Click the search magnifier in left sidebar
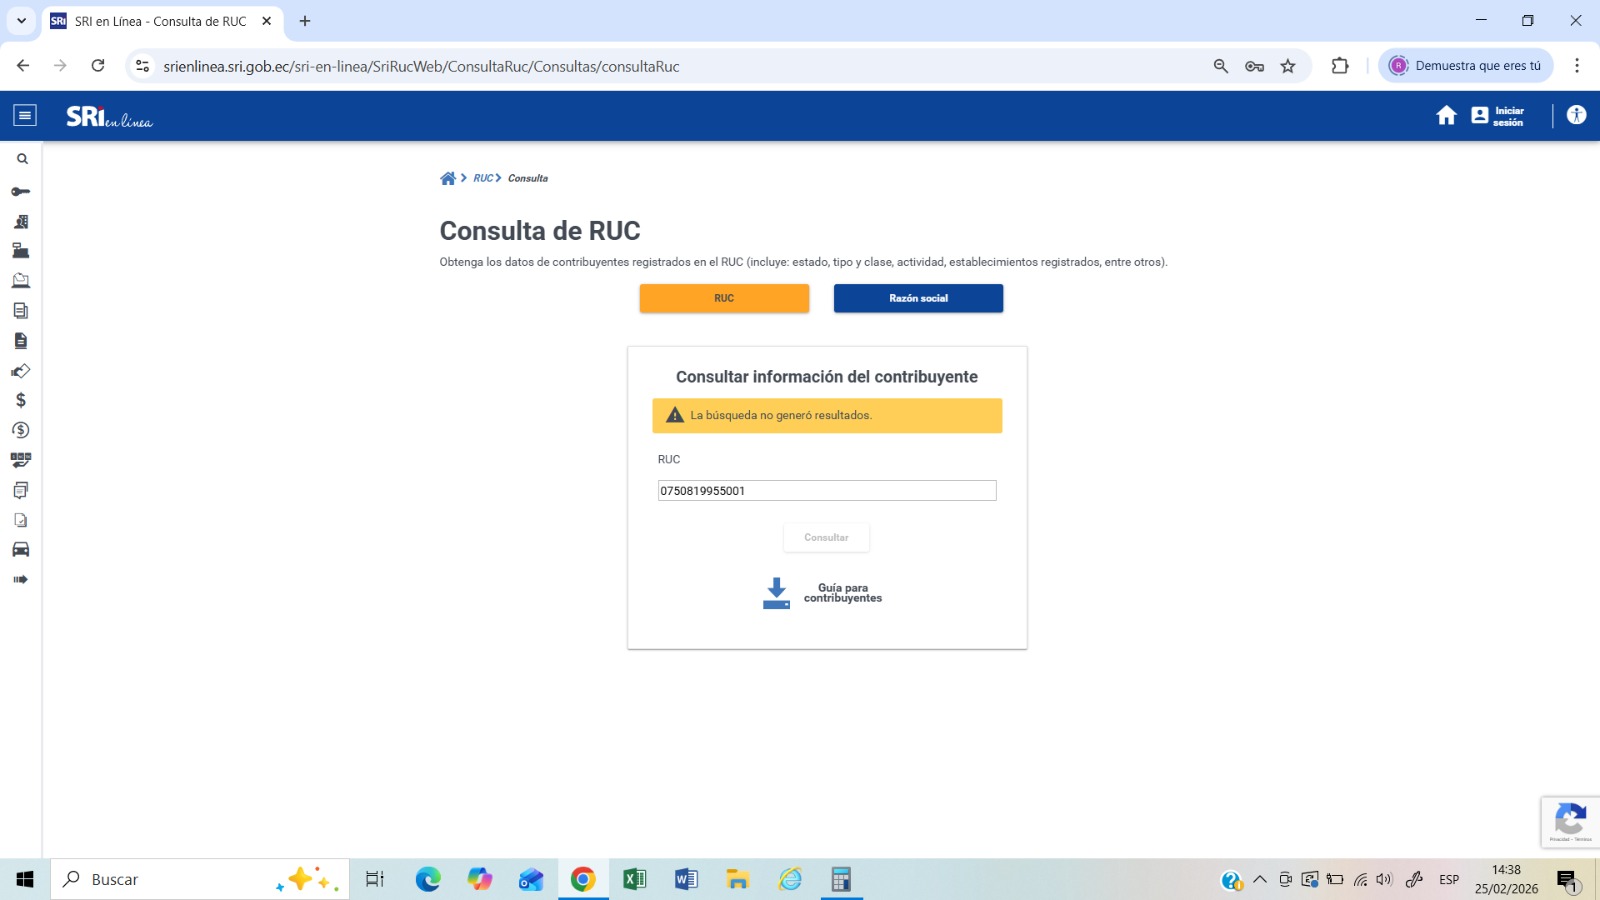 pyautogui.click(x=22, y=159)
